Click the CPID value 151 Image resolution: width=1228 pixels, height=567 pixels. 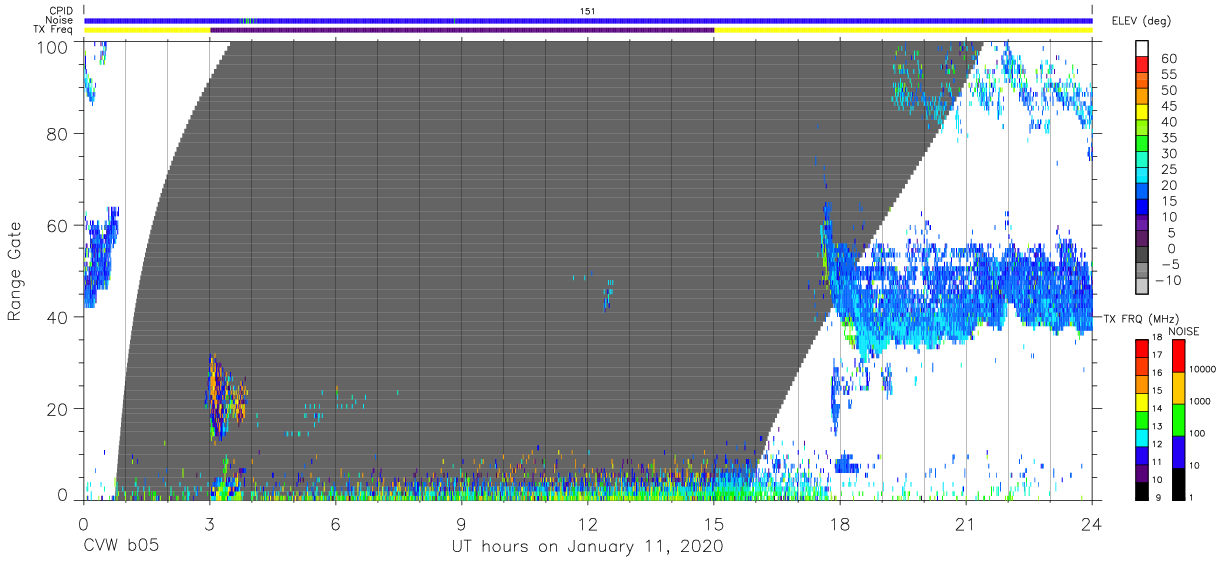(588, 10)
